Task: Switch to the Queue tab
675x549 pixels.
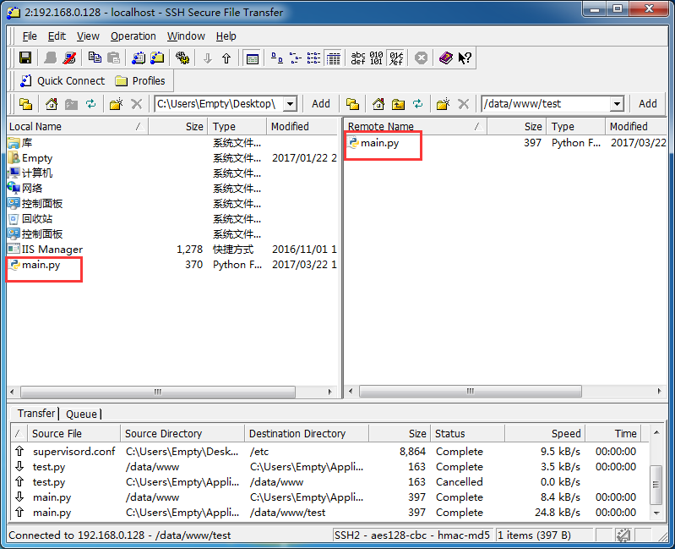Action: tap(81, 414)
